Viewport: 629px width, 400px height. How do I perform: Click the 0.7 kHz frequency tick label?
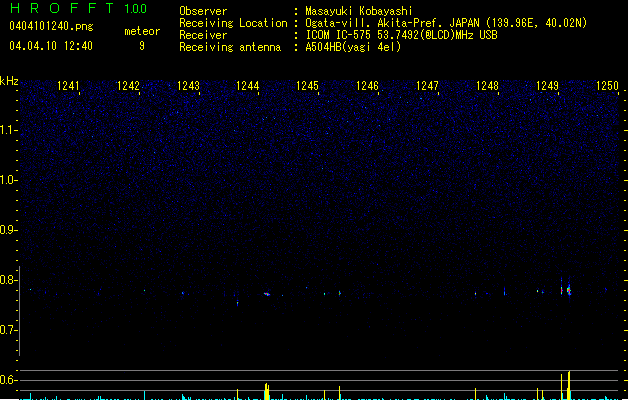click(8, 330)
